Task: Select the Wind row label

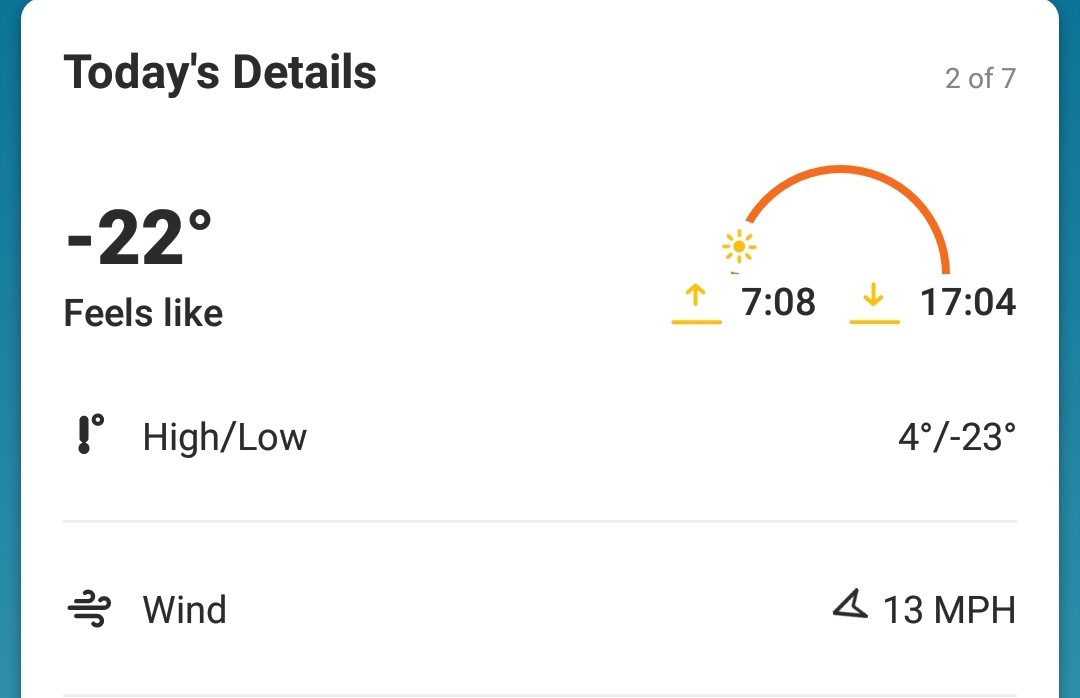Action: tap(185, 610)
